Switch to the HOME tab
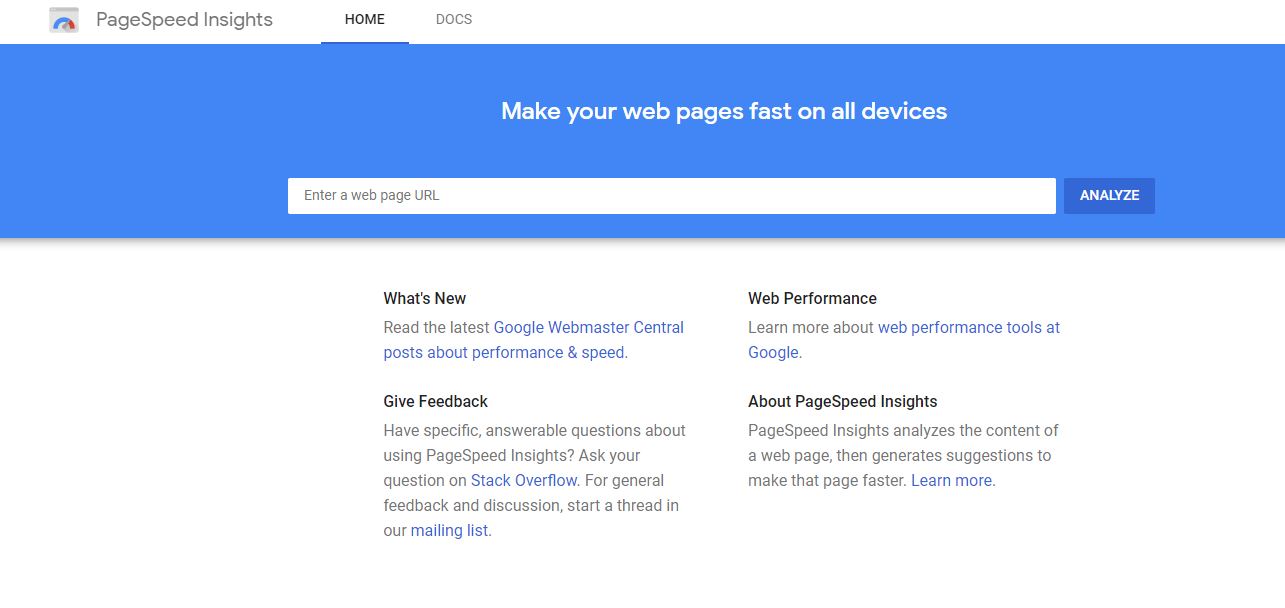 click(365, 20)
